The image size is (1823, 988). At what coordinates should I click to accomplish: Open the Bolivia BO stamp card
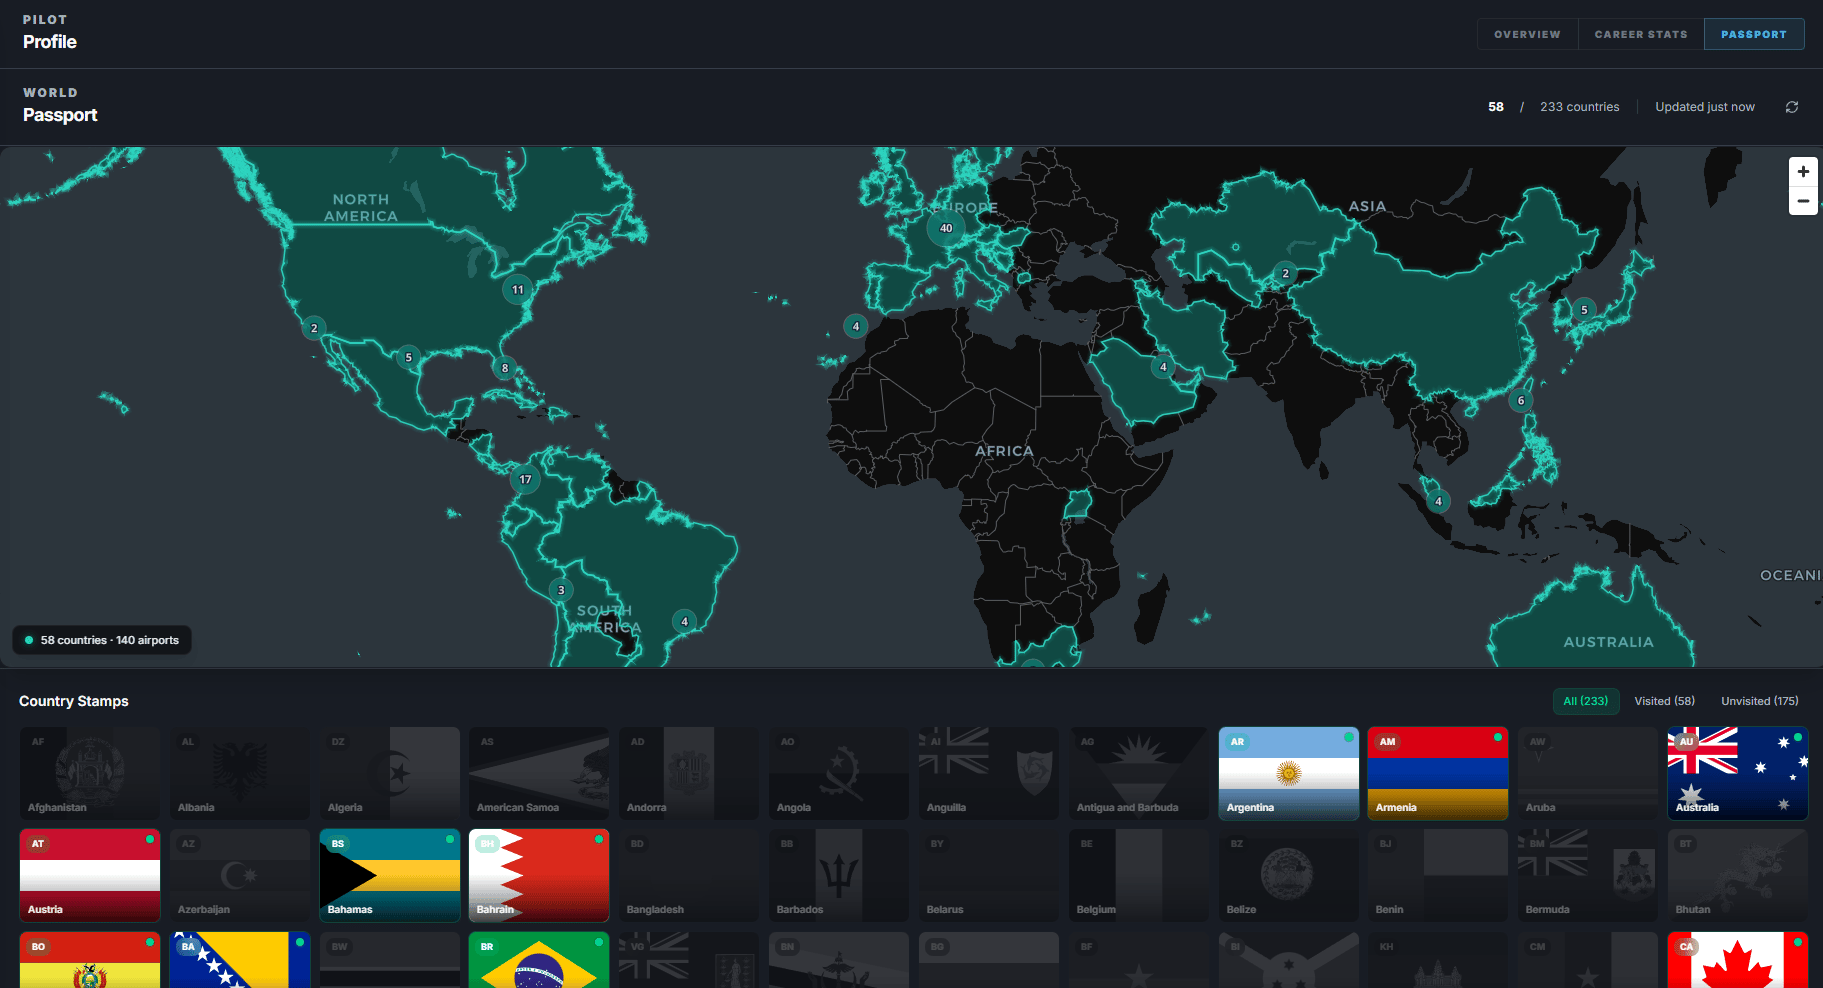click(89, 960)
